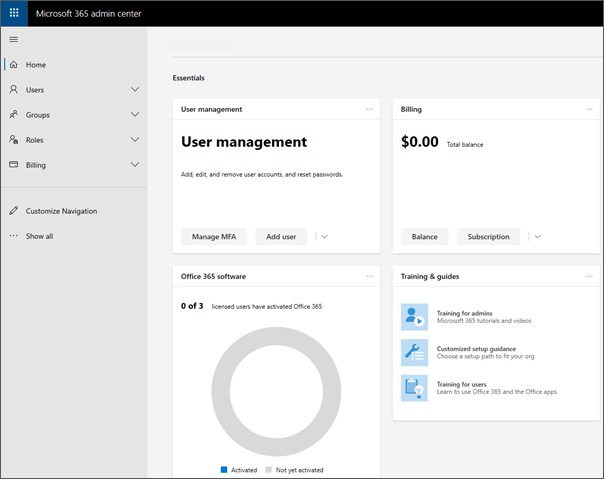Click the Manage MFA button
Image resolution: width=604 pixels, height=479 pixels.
click(x=213, y=237)
